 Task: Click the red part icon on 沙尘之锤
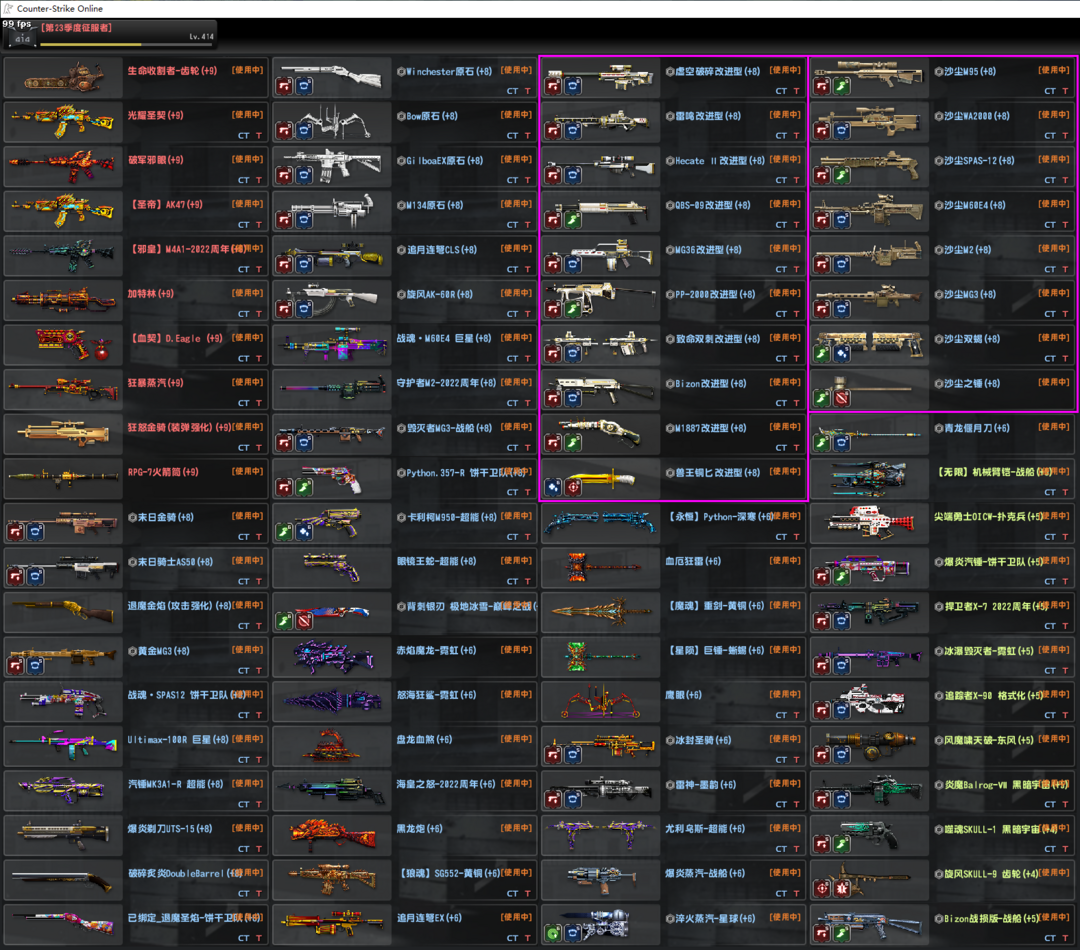click(840, 399)
